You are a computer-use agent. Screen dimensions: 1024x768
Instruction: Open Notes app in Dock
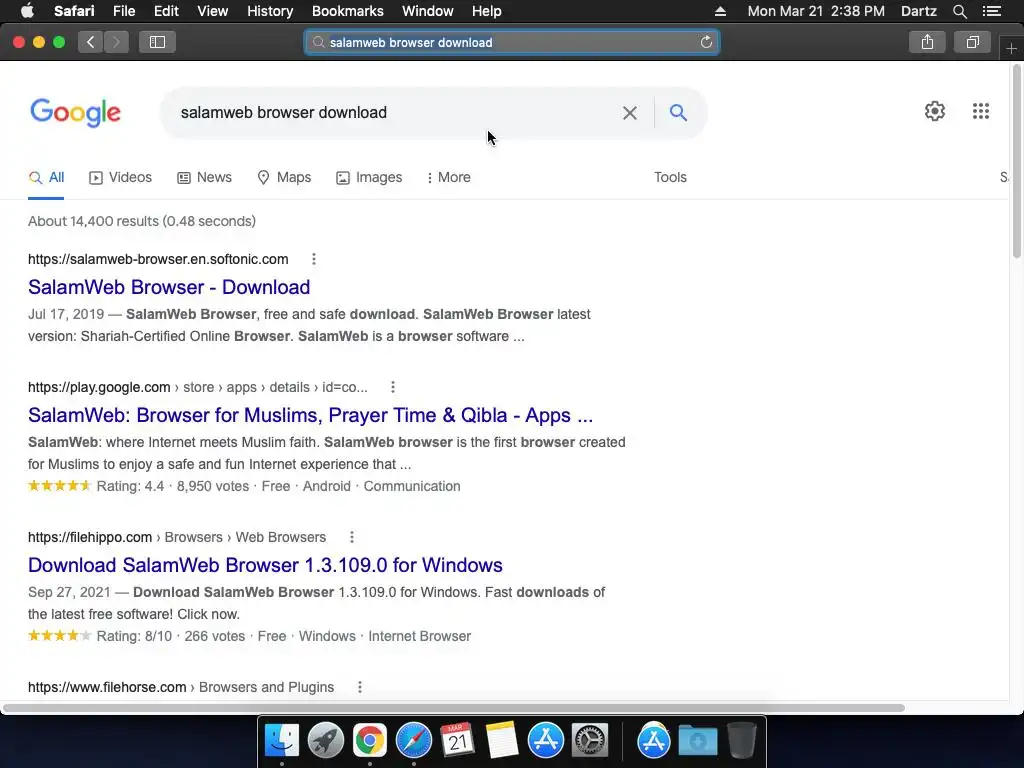(502, 741)
